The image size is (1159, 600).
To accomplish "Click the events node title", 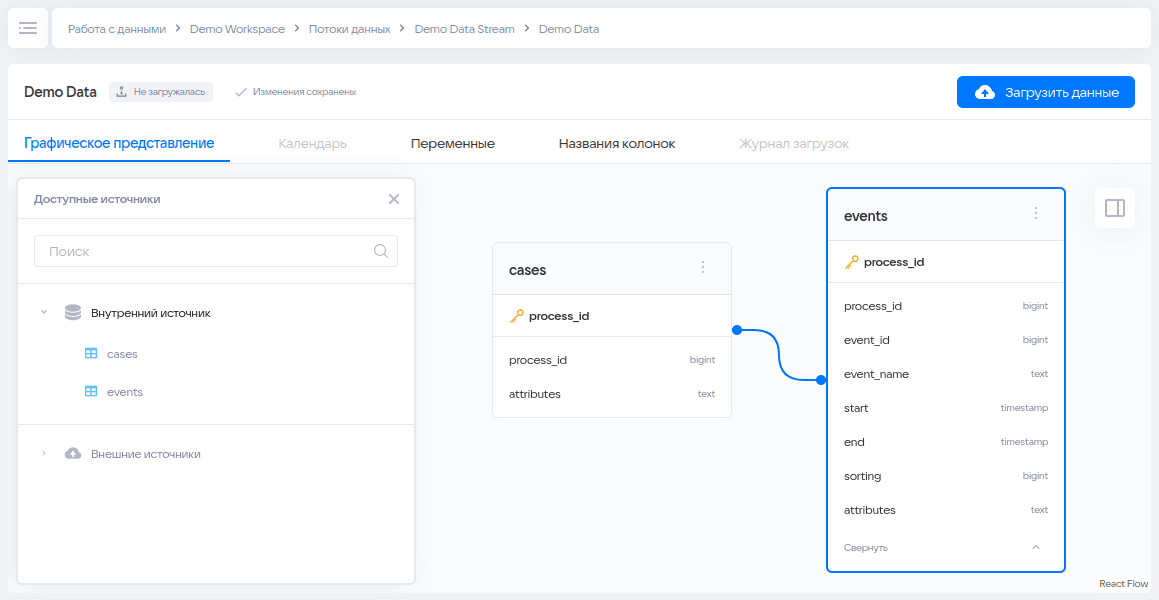I will [x=866, y=216].
